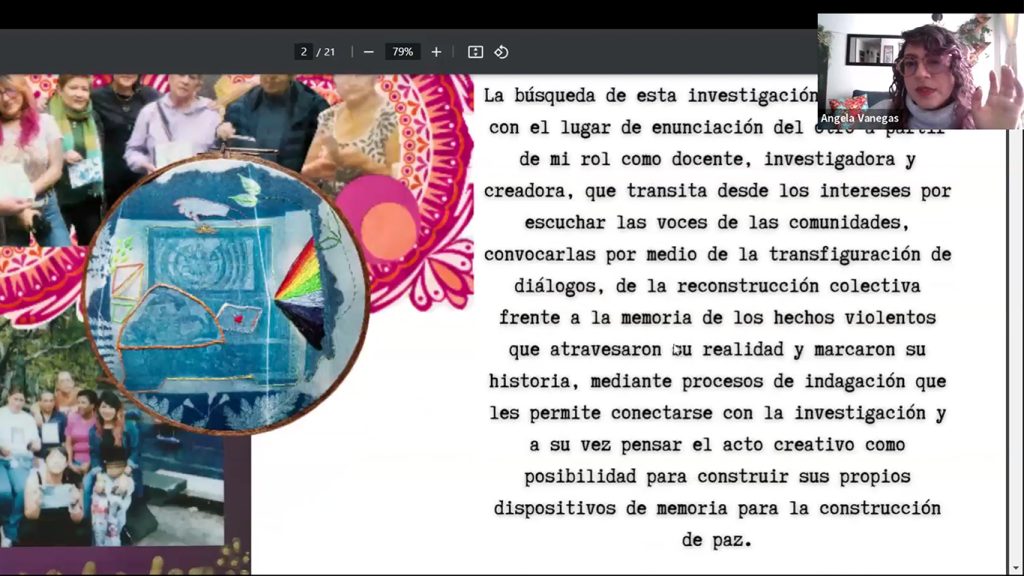The image size is (1024, 576).
Task: Click the total page count 21
Action: pyautogui.click(x=328, y=52)
